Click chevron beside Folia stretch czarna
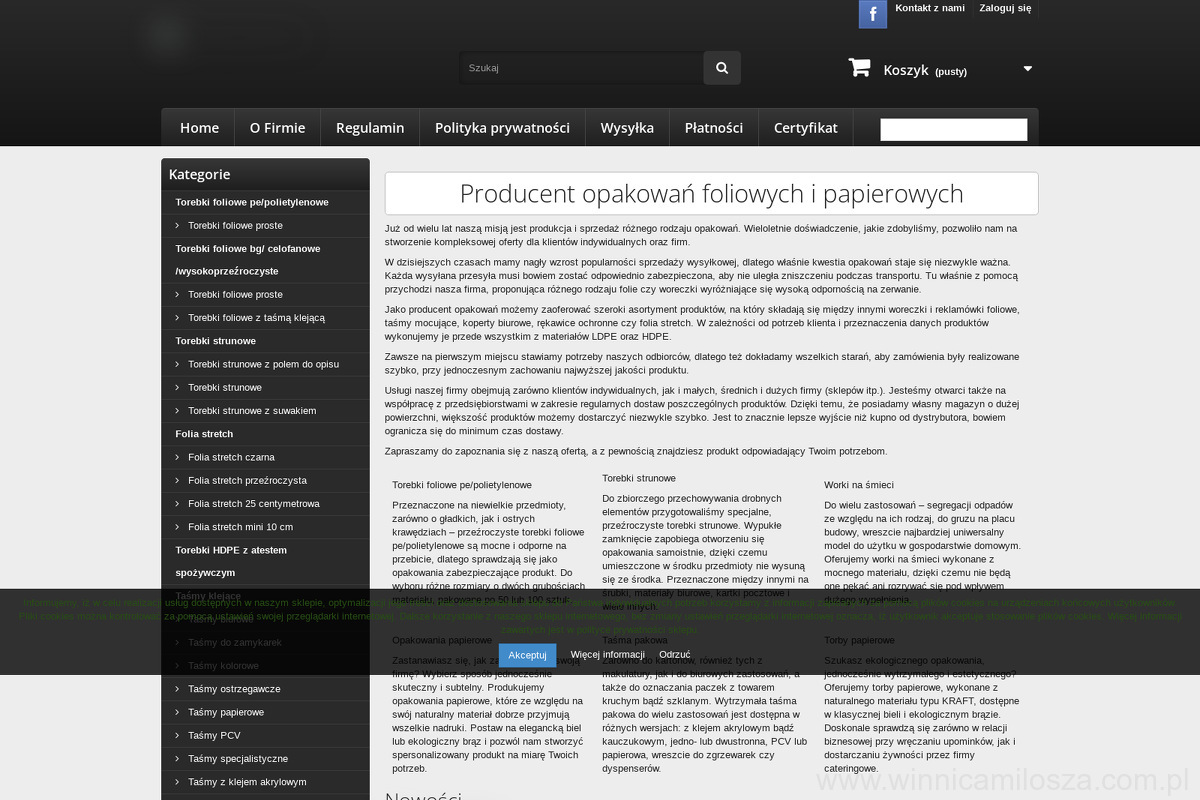This screenshot has width=1200, height=800. (177, 457)
